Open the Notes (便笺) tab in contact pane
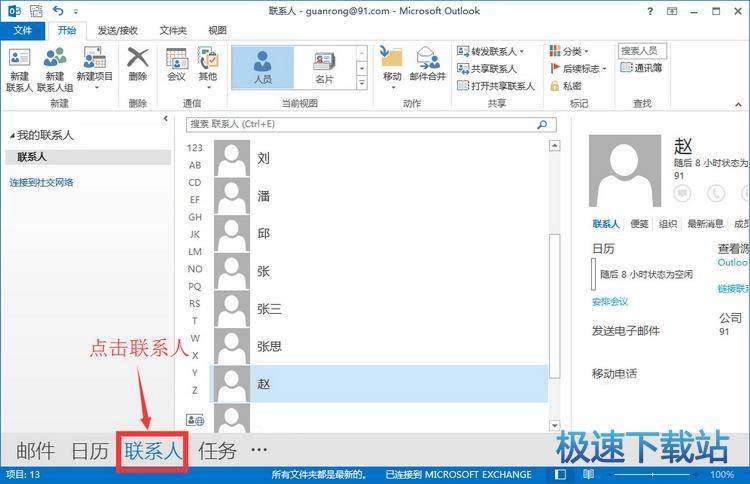 639,223
